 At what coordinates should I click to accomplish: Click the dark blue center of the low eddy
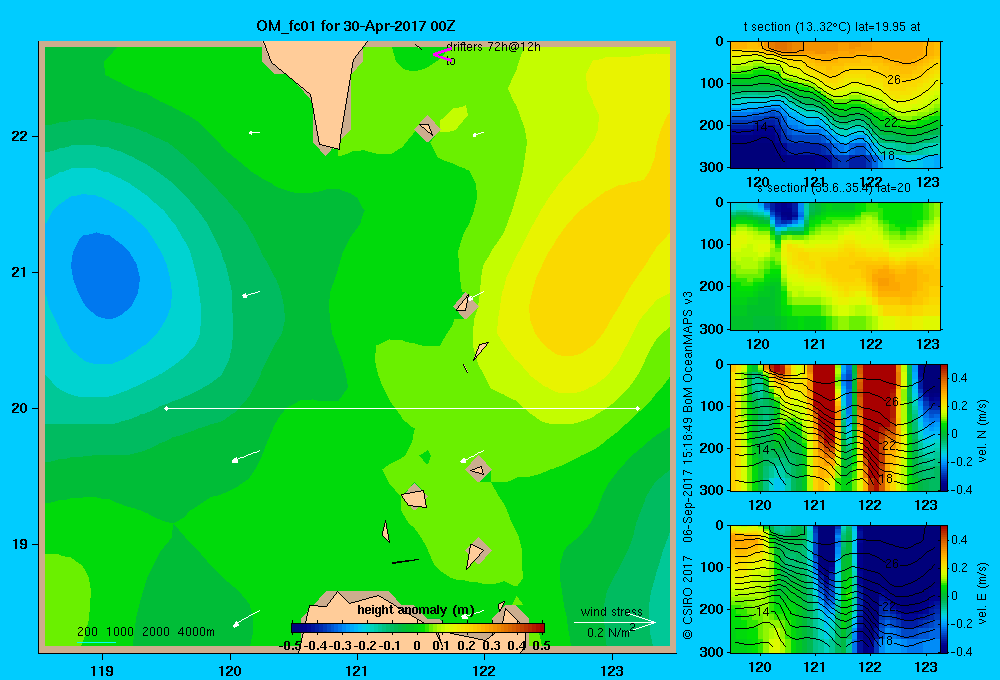106,276
